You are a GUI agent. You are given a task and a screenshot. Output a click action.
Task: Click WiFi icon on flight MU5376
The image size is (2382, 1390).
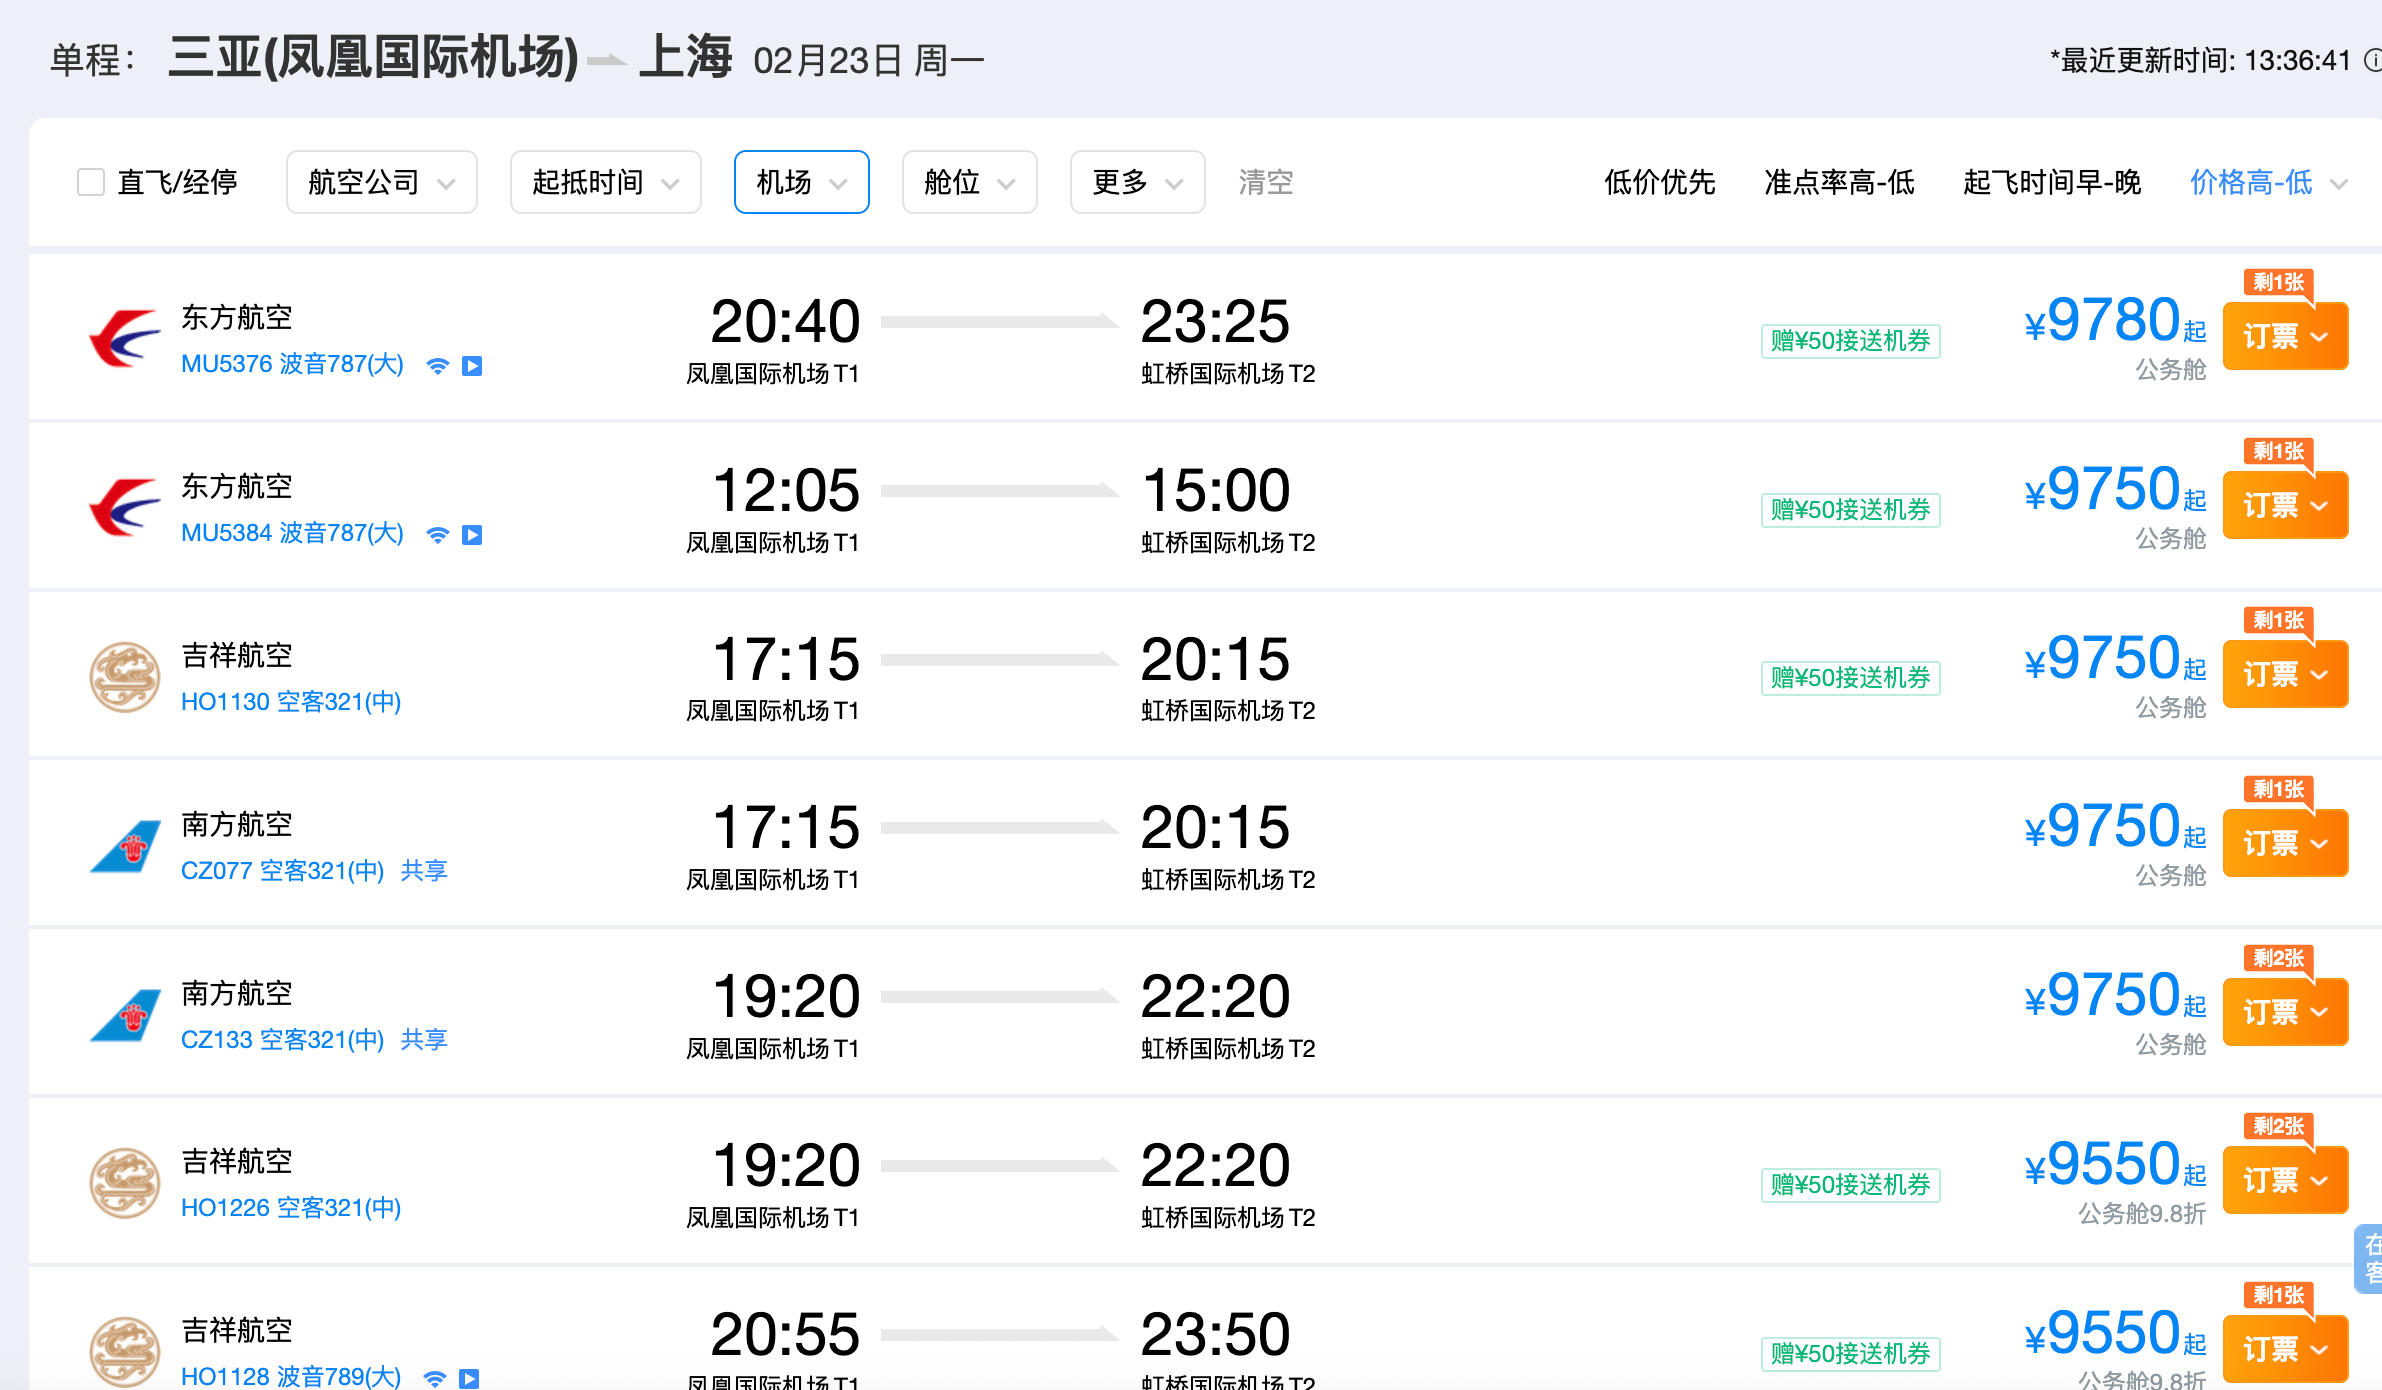(x=437, y=366)
